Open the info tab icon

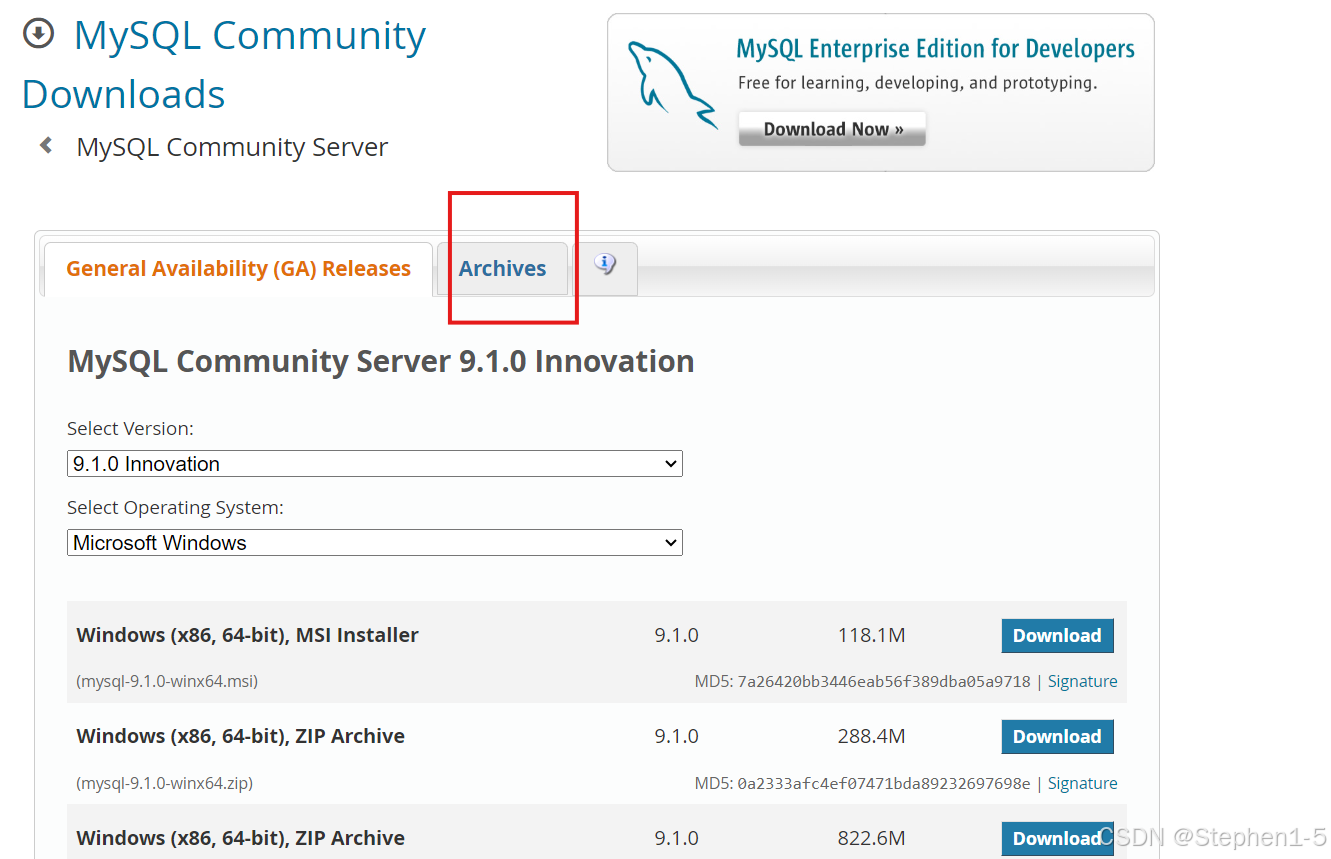[605, 265]
